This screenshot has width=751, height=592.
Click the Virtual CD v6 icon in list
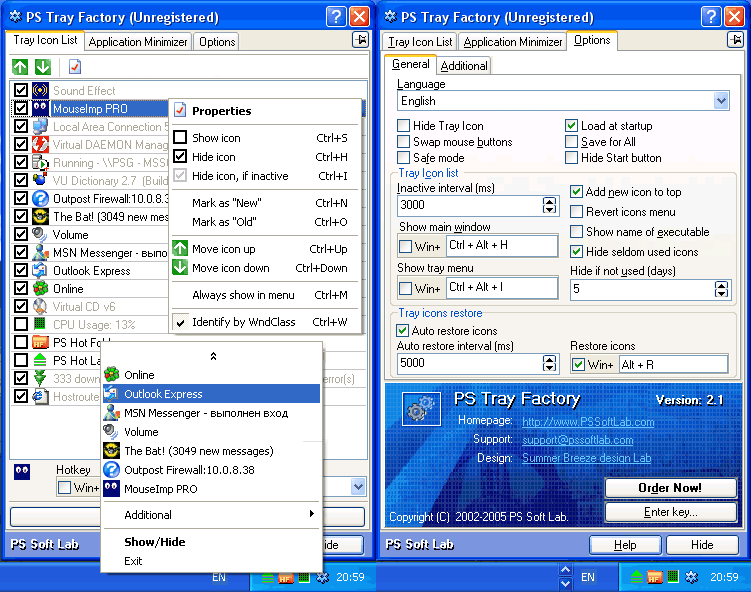coord(40,307)
